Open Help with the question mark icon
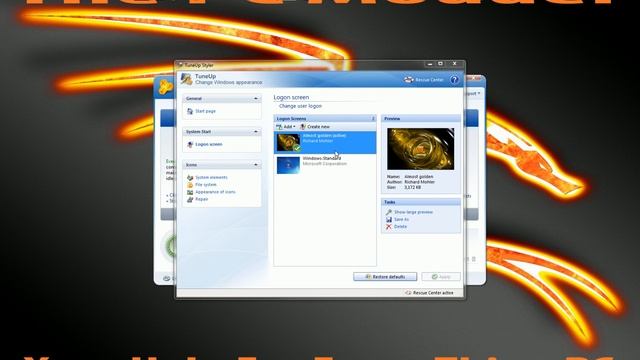 point(454,80)
